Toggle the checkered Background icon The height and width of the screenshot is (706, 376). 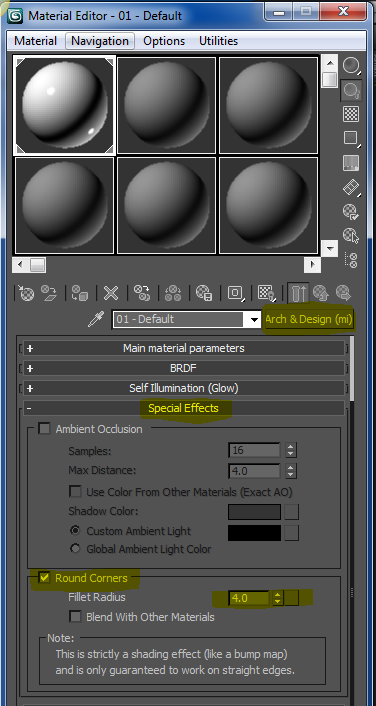click(x=351, y=114)
